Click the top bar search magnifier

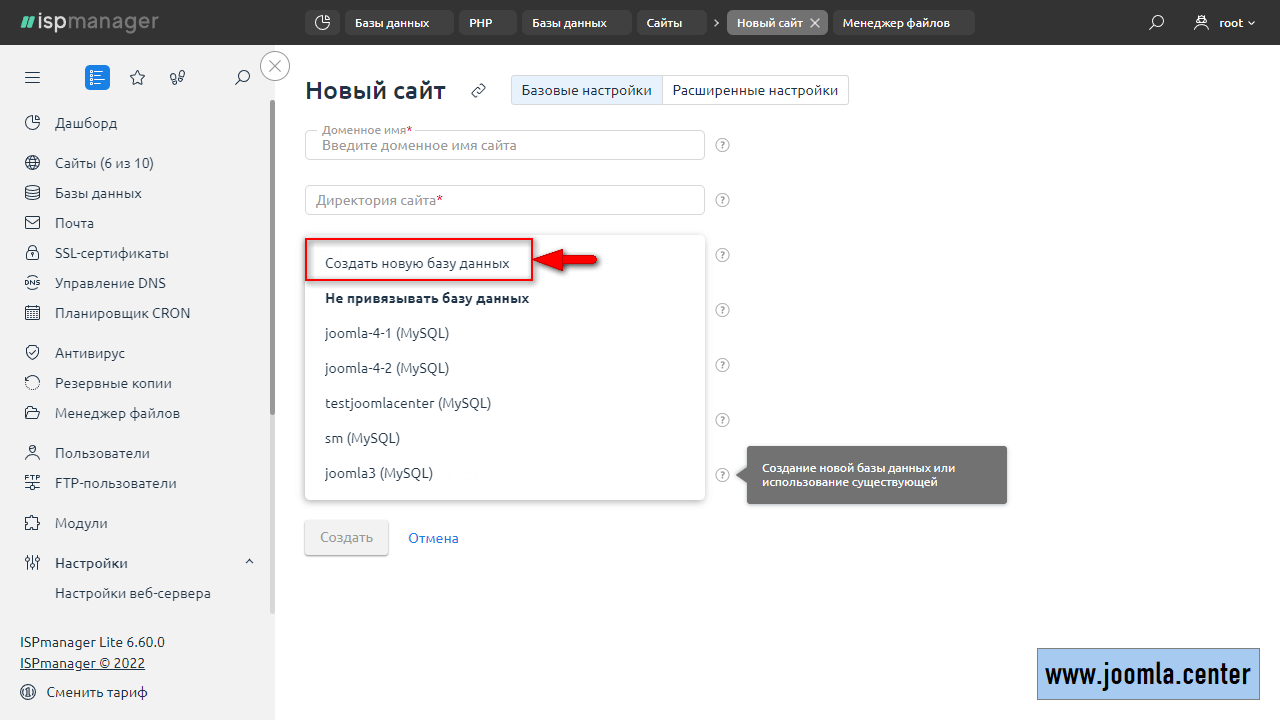(x=1157, y=23)
